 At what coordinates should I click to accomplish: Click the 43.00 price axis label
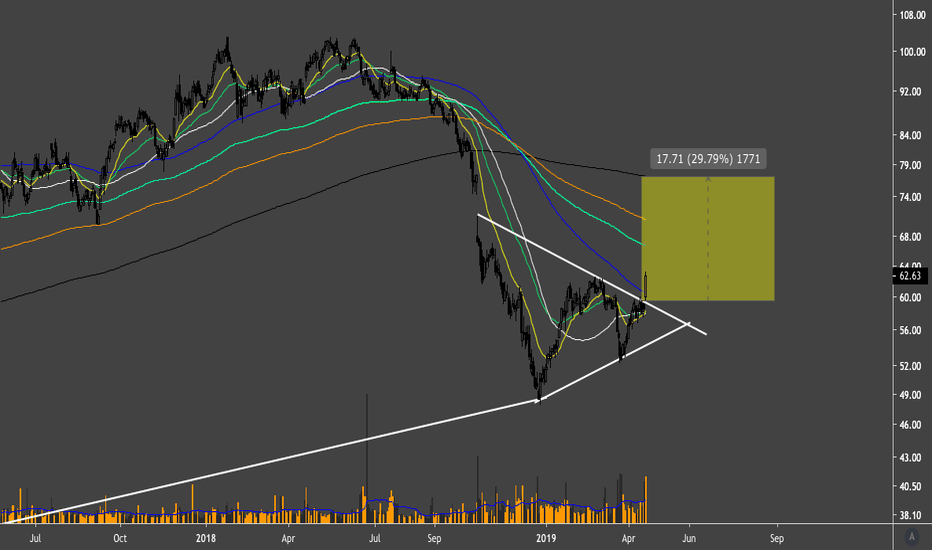pyautogui.click(x=912, y=458)
